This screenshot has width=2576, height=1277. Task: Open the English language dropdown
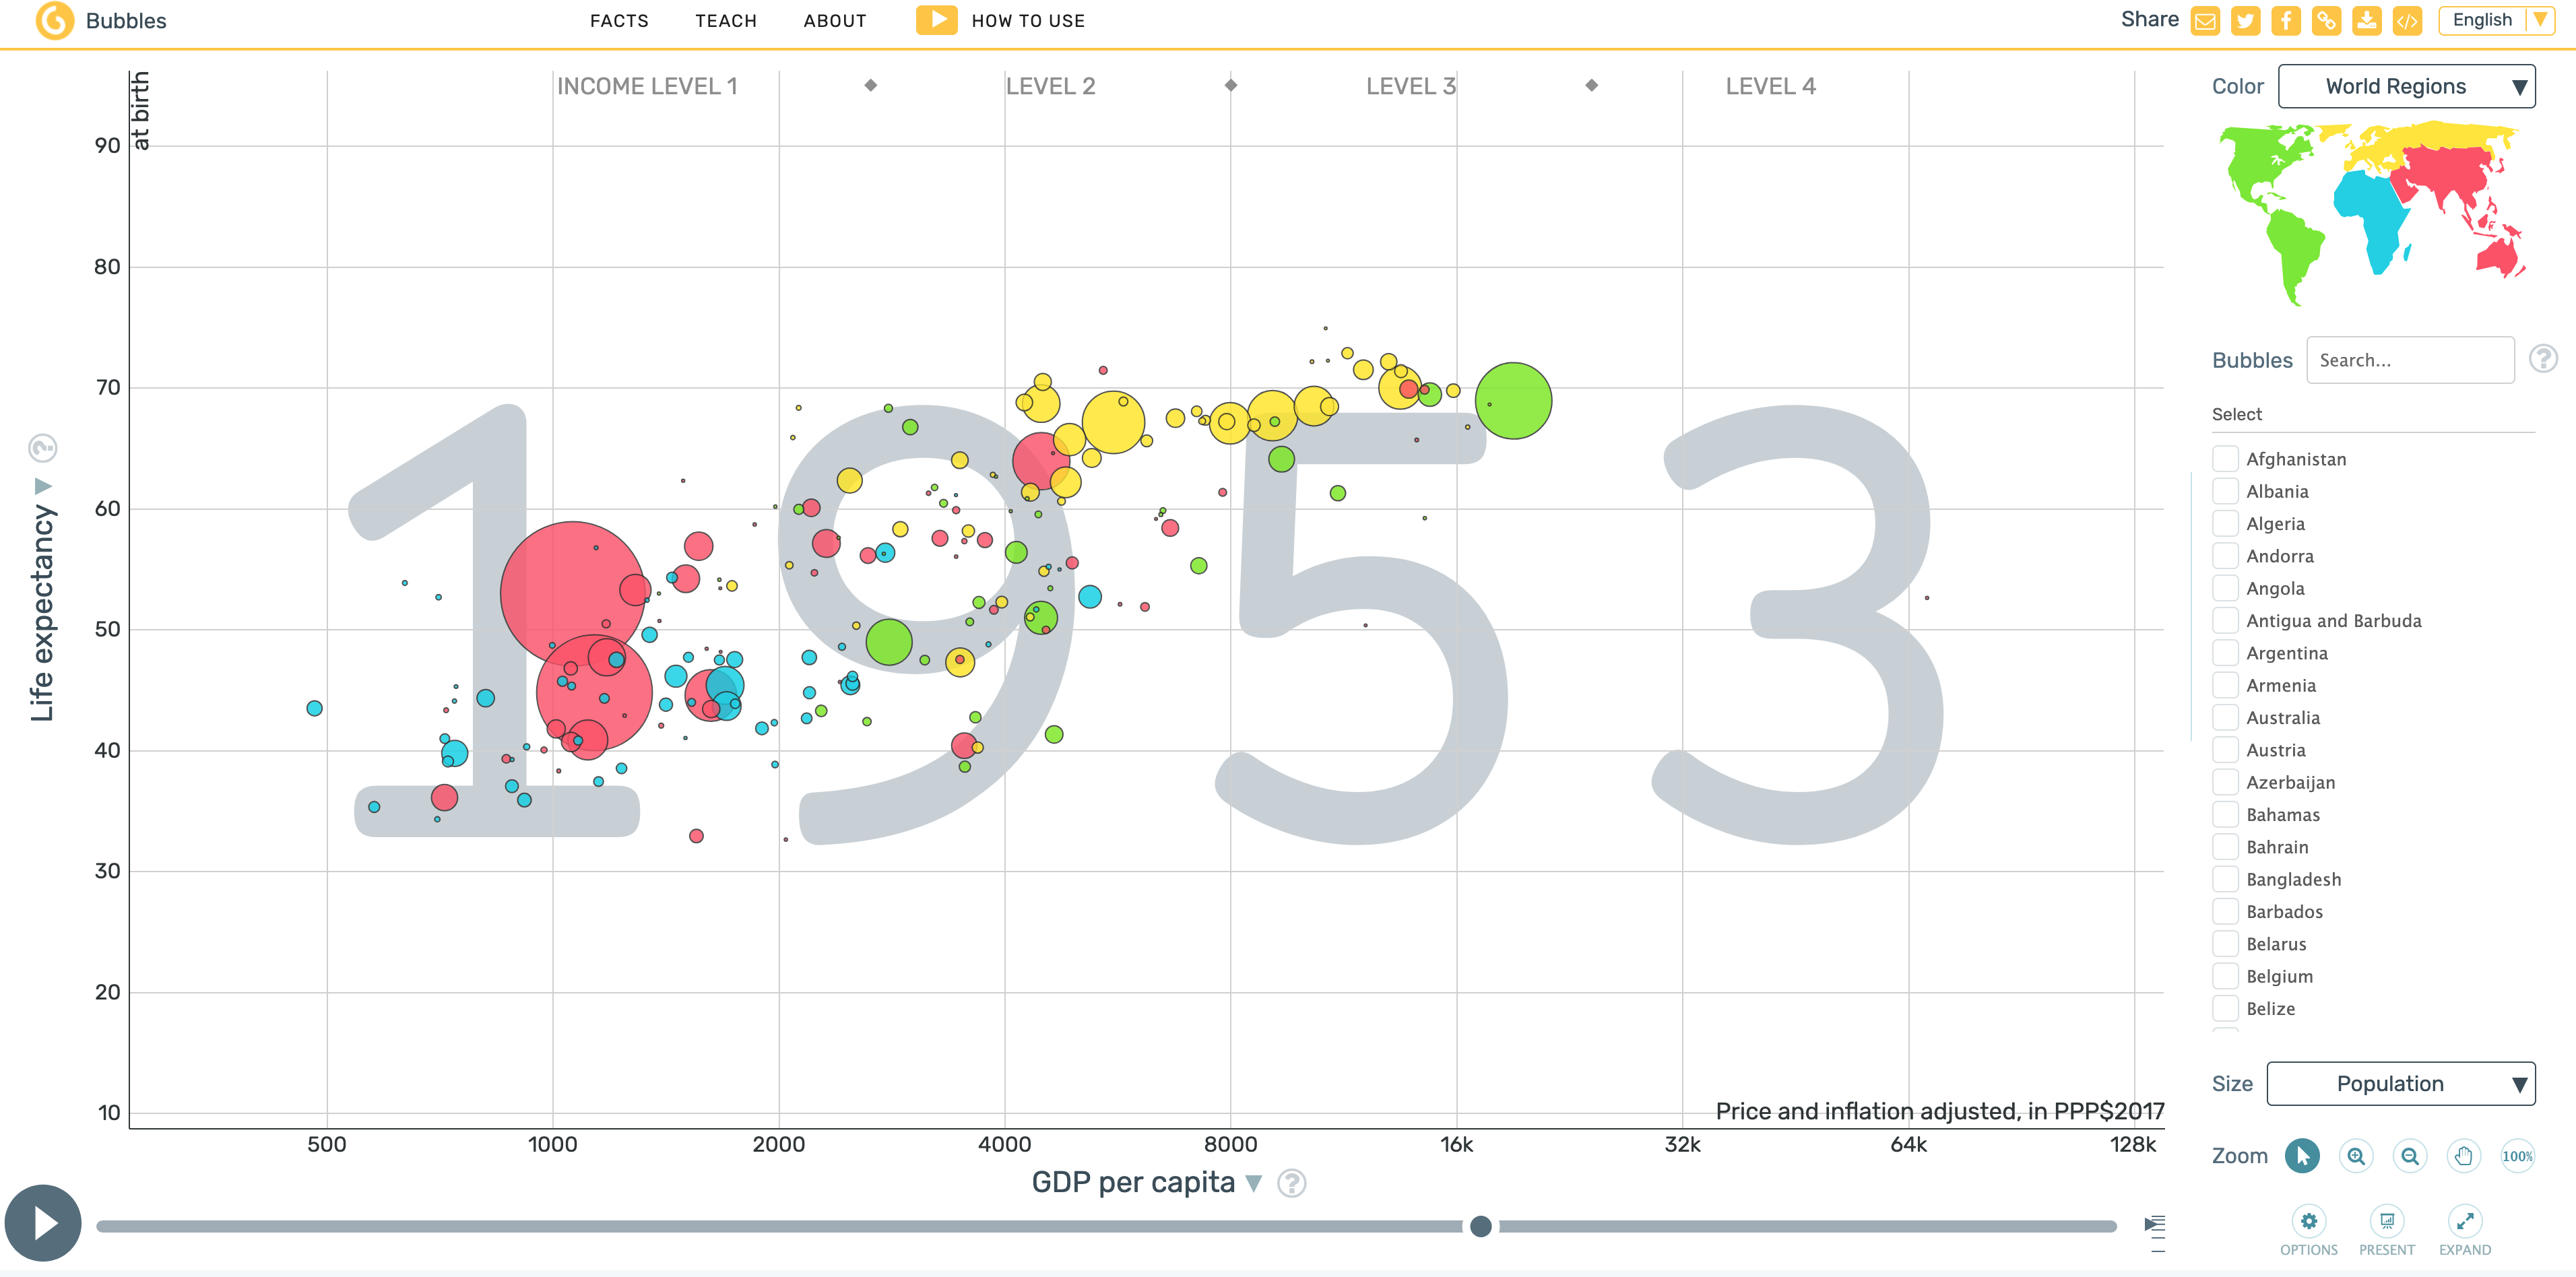tap(2495, 20)
